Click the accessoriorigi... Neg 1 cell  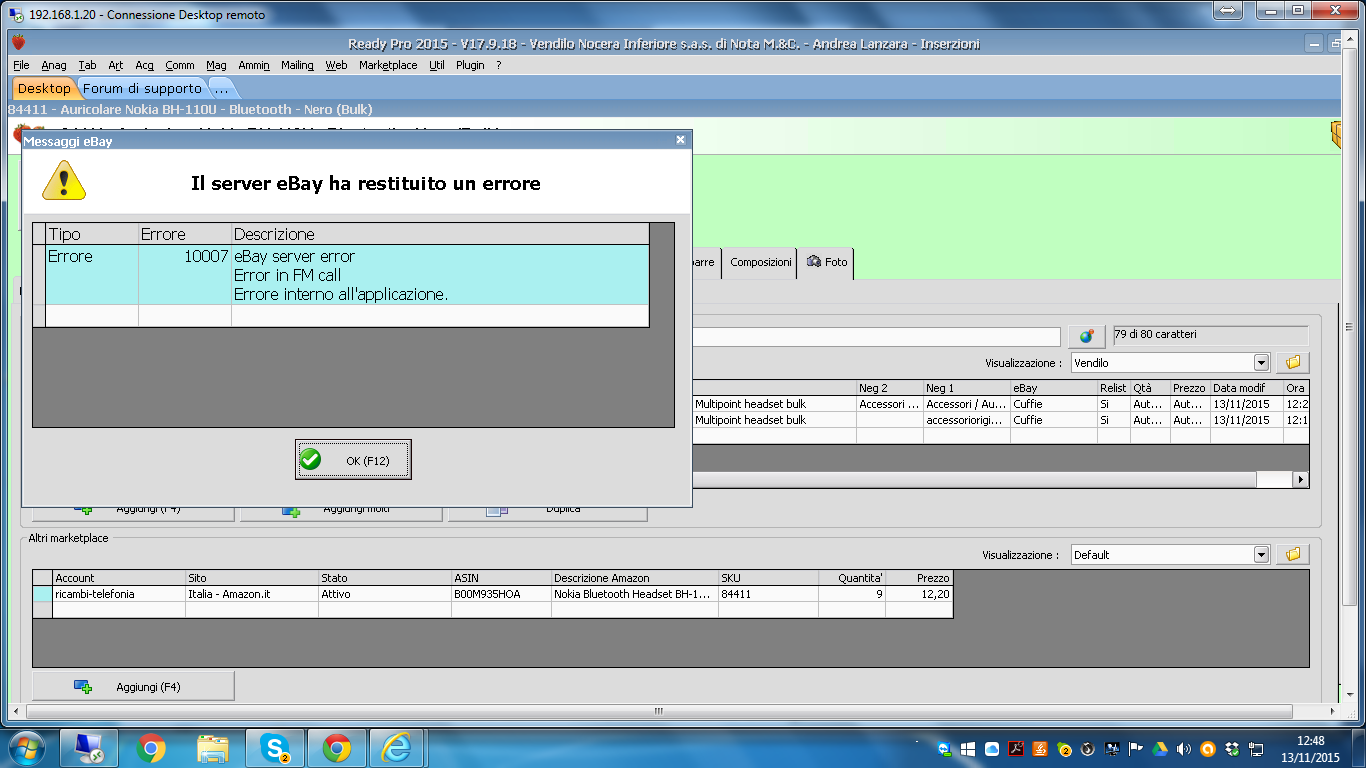[967, 420]
